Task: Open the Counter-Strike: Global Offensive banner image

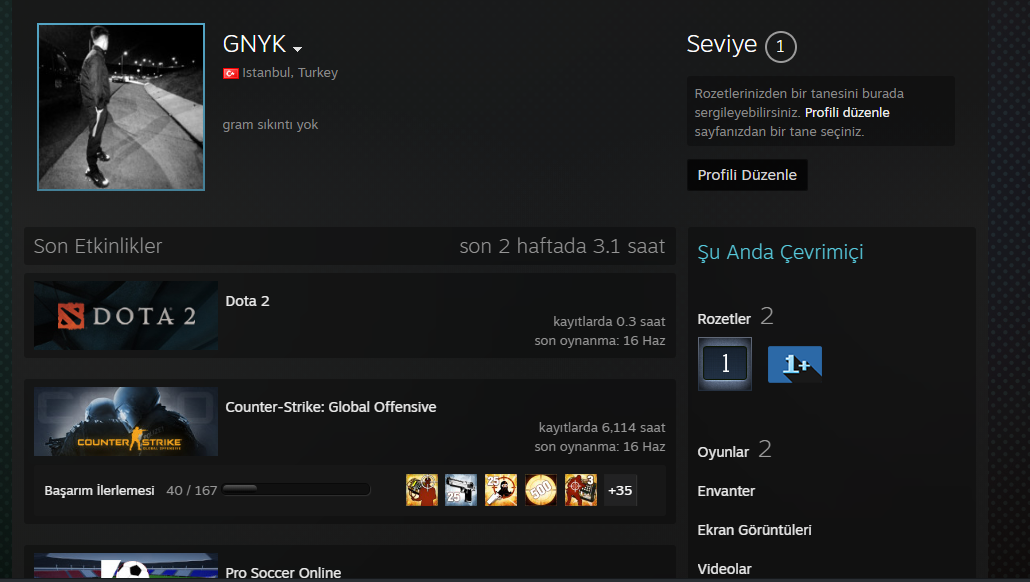Action: point(126,421)
